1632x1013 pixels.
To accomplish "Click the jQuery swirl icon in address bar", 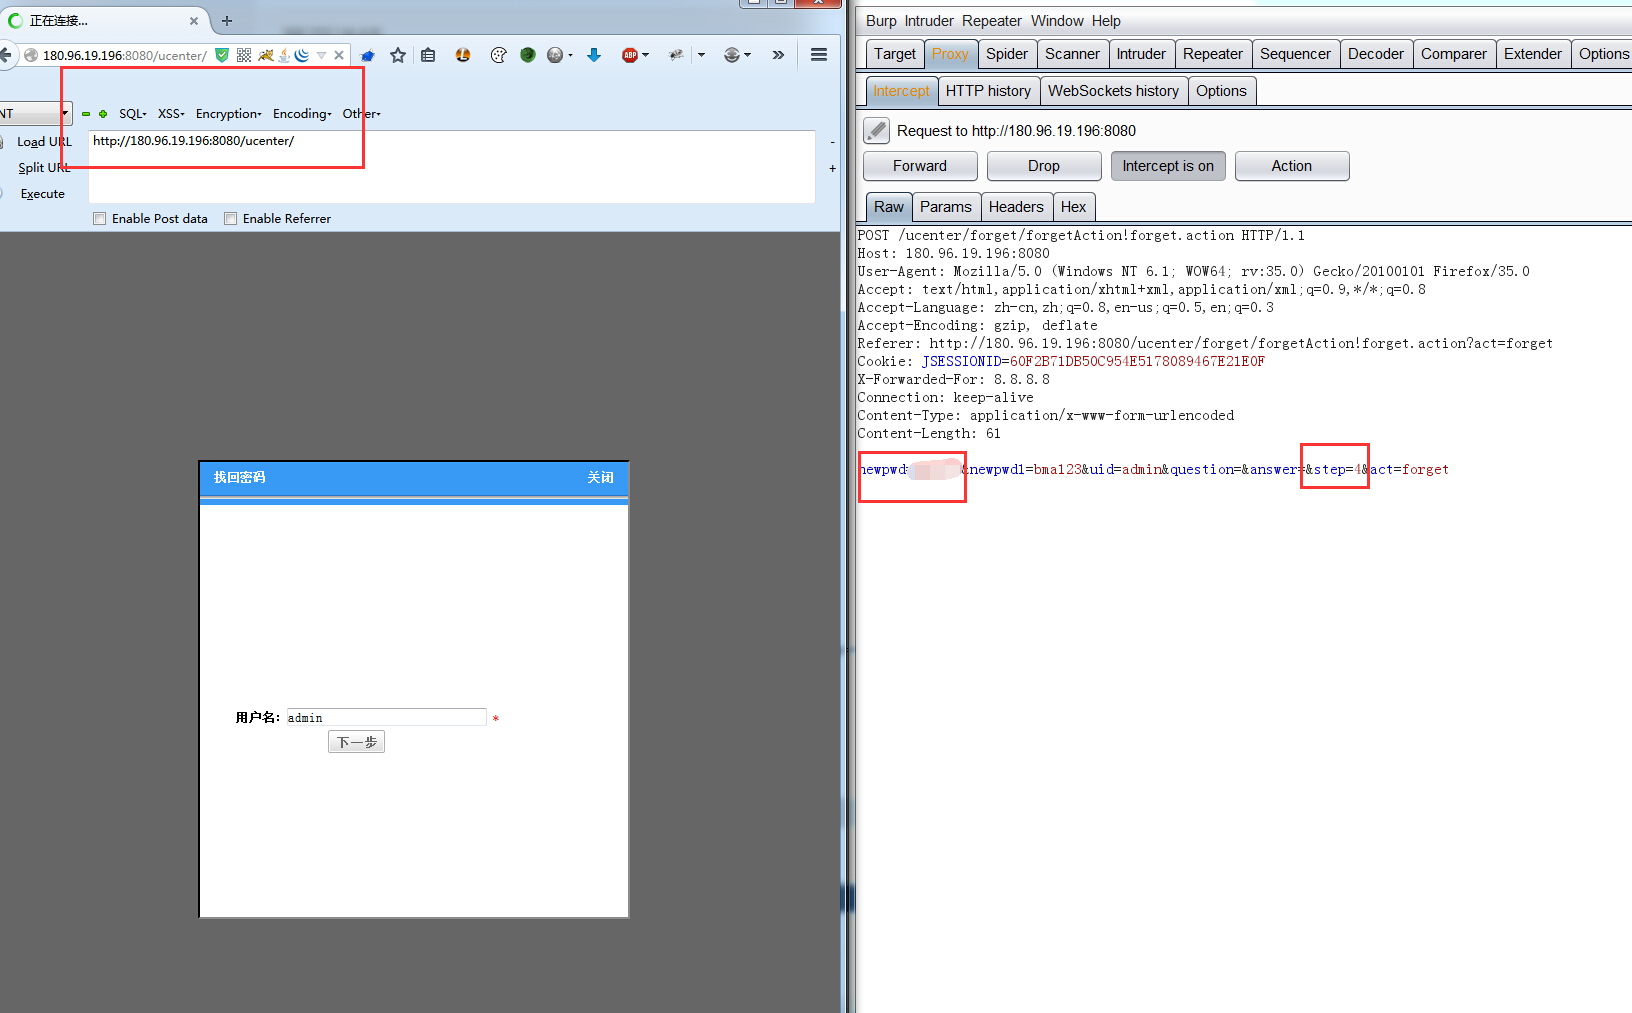I will [301, 55].
